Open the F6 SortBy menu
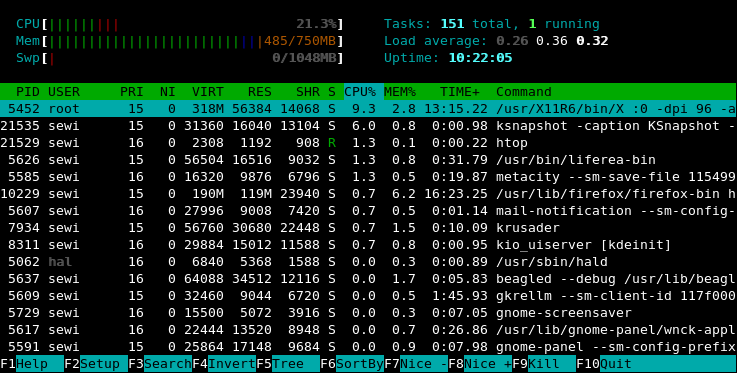737x373 pixels. click(x=352, y=364)
